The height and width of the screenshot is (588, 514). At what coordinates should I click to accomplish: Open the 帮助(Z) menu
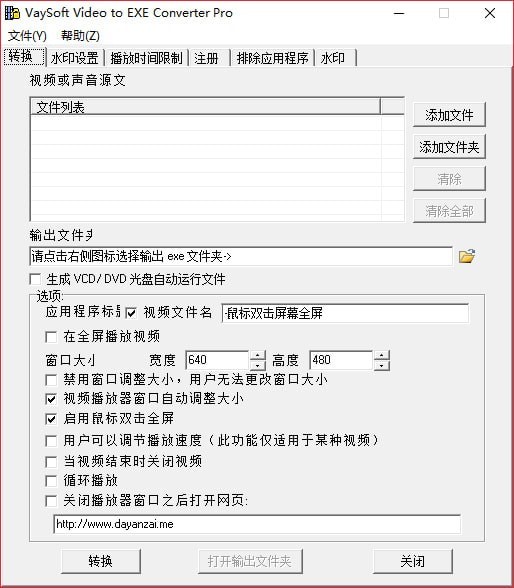tap(80, 36)
